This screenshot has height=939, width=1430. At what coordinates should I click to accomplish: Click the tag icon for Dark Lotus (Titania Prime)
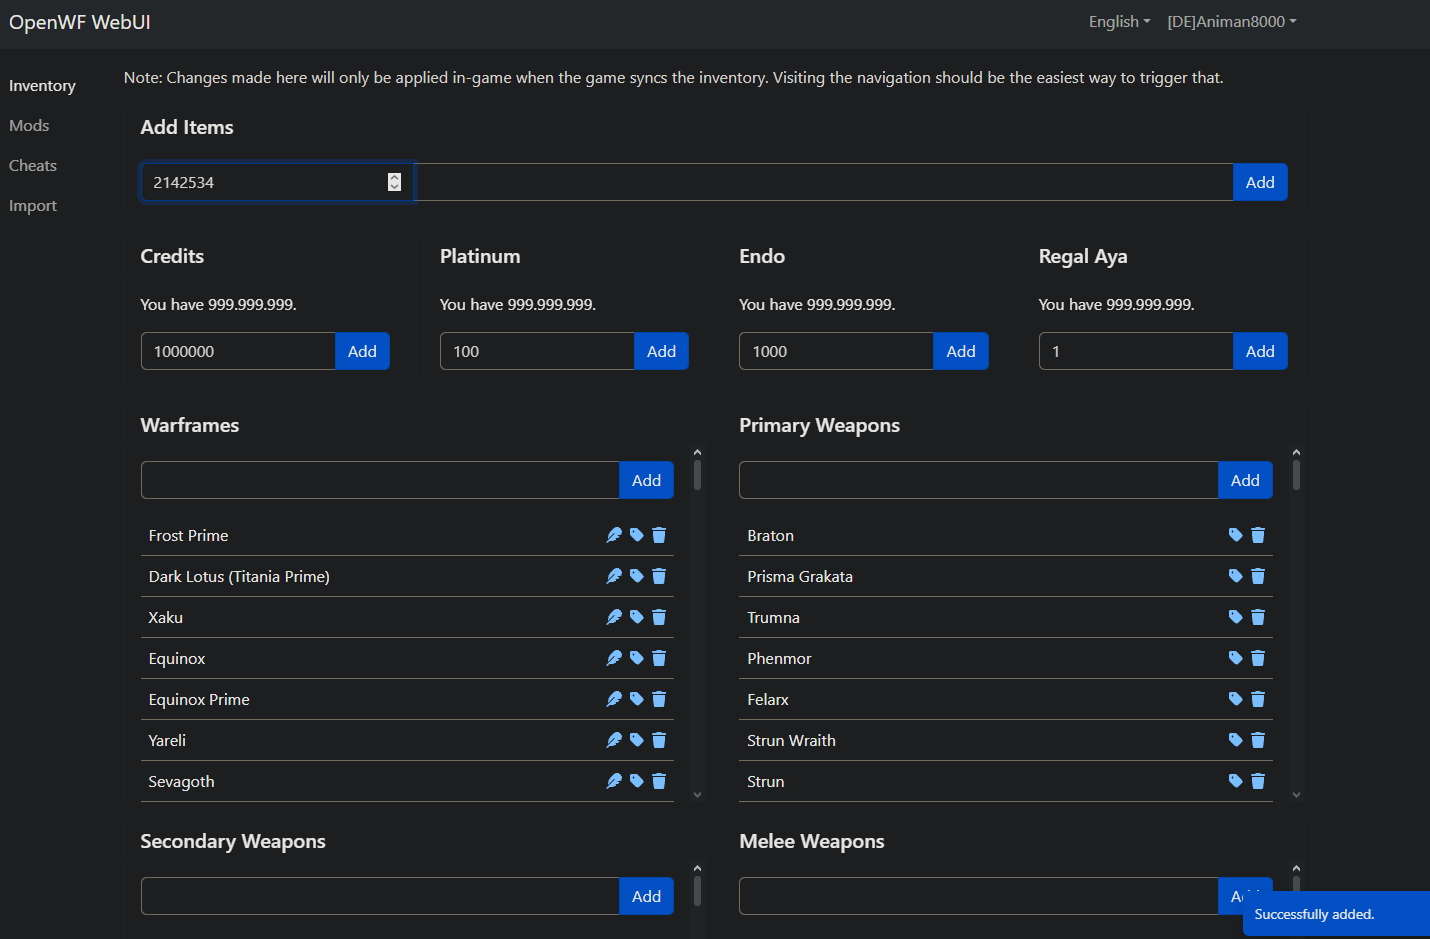(637, 576)
